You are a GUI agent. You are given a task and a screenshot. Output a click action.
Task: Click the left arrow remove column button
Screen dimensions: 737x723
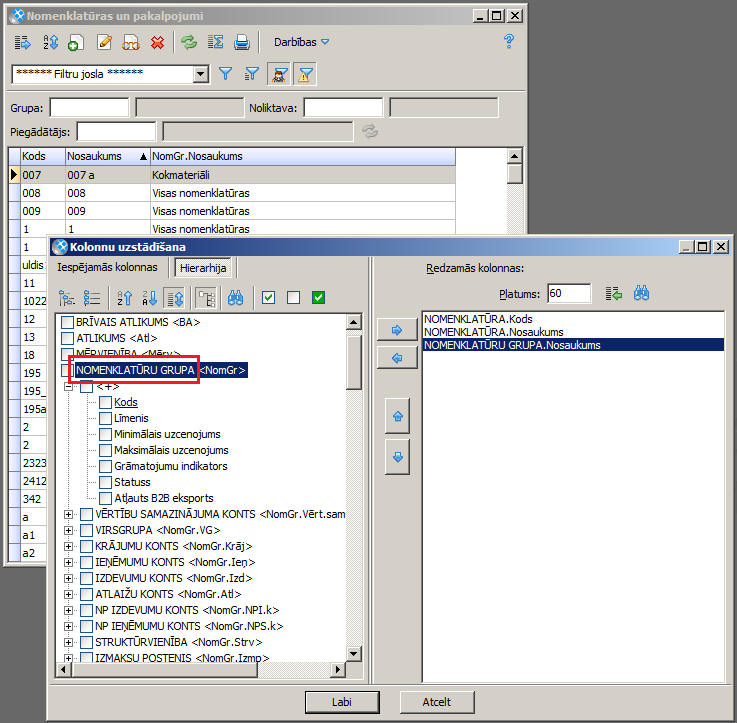[397, 358]
